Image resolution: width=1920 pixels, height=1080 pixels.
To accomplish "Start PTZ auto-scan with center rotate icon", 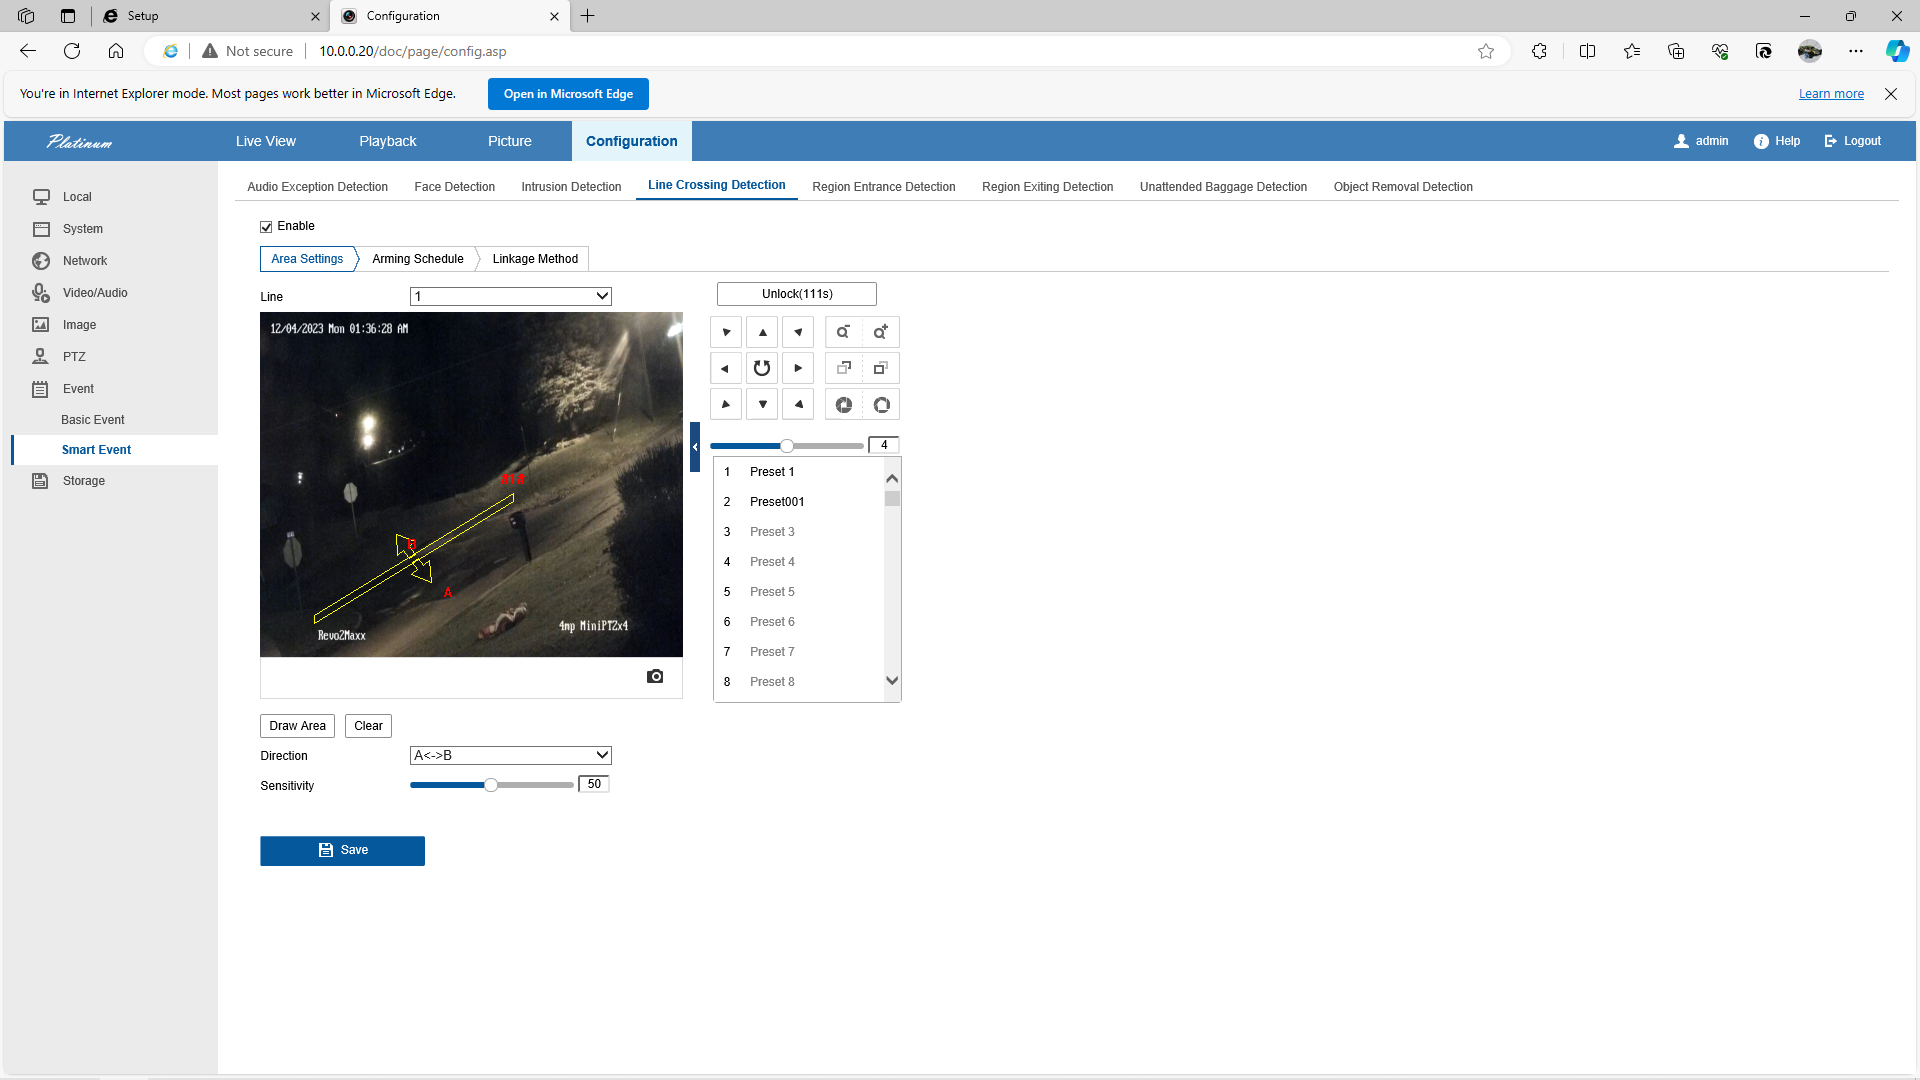I will point(762,368).
